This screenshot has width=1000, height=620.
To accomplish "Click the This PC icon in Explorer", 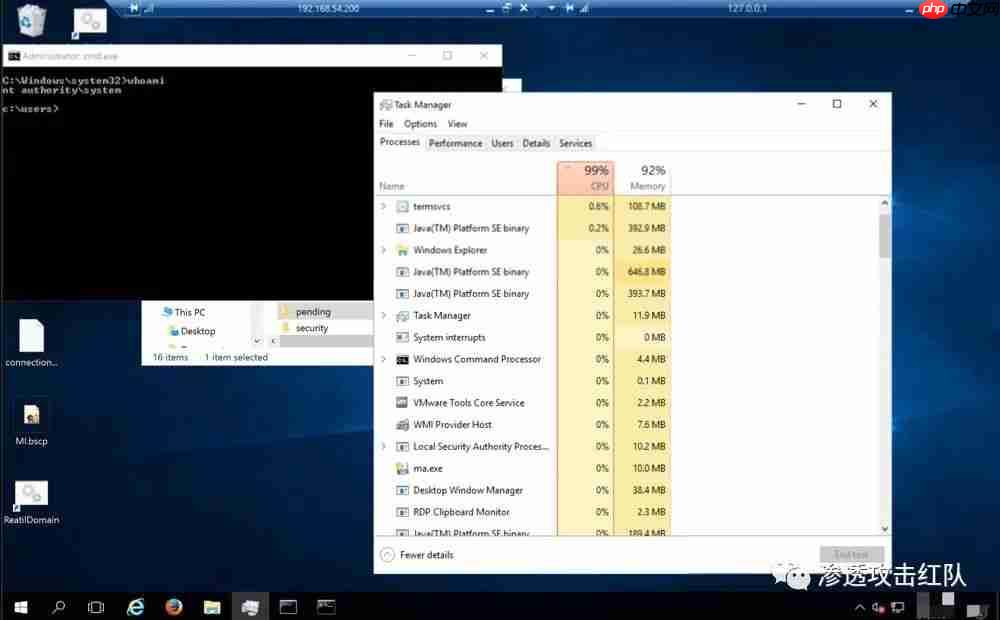I will pyautogui.click(x=168, y=312).
